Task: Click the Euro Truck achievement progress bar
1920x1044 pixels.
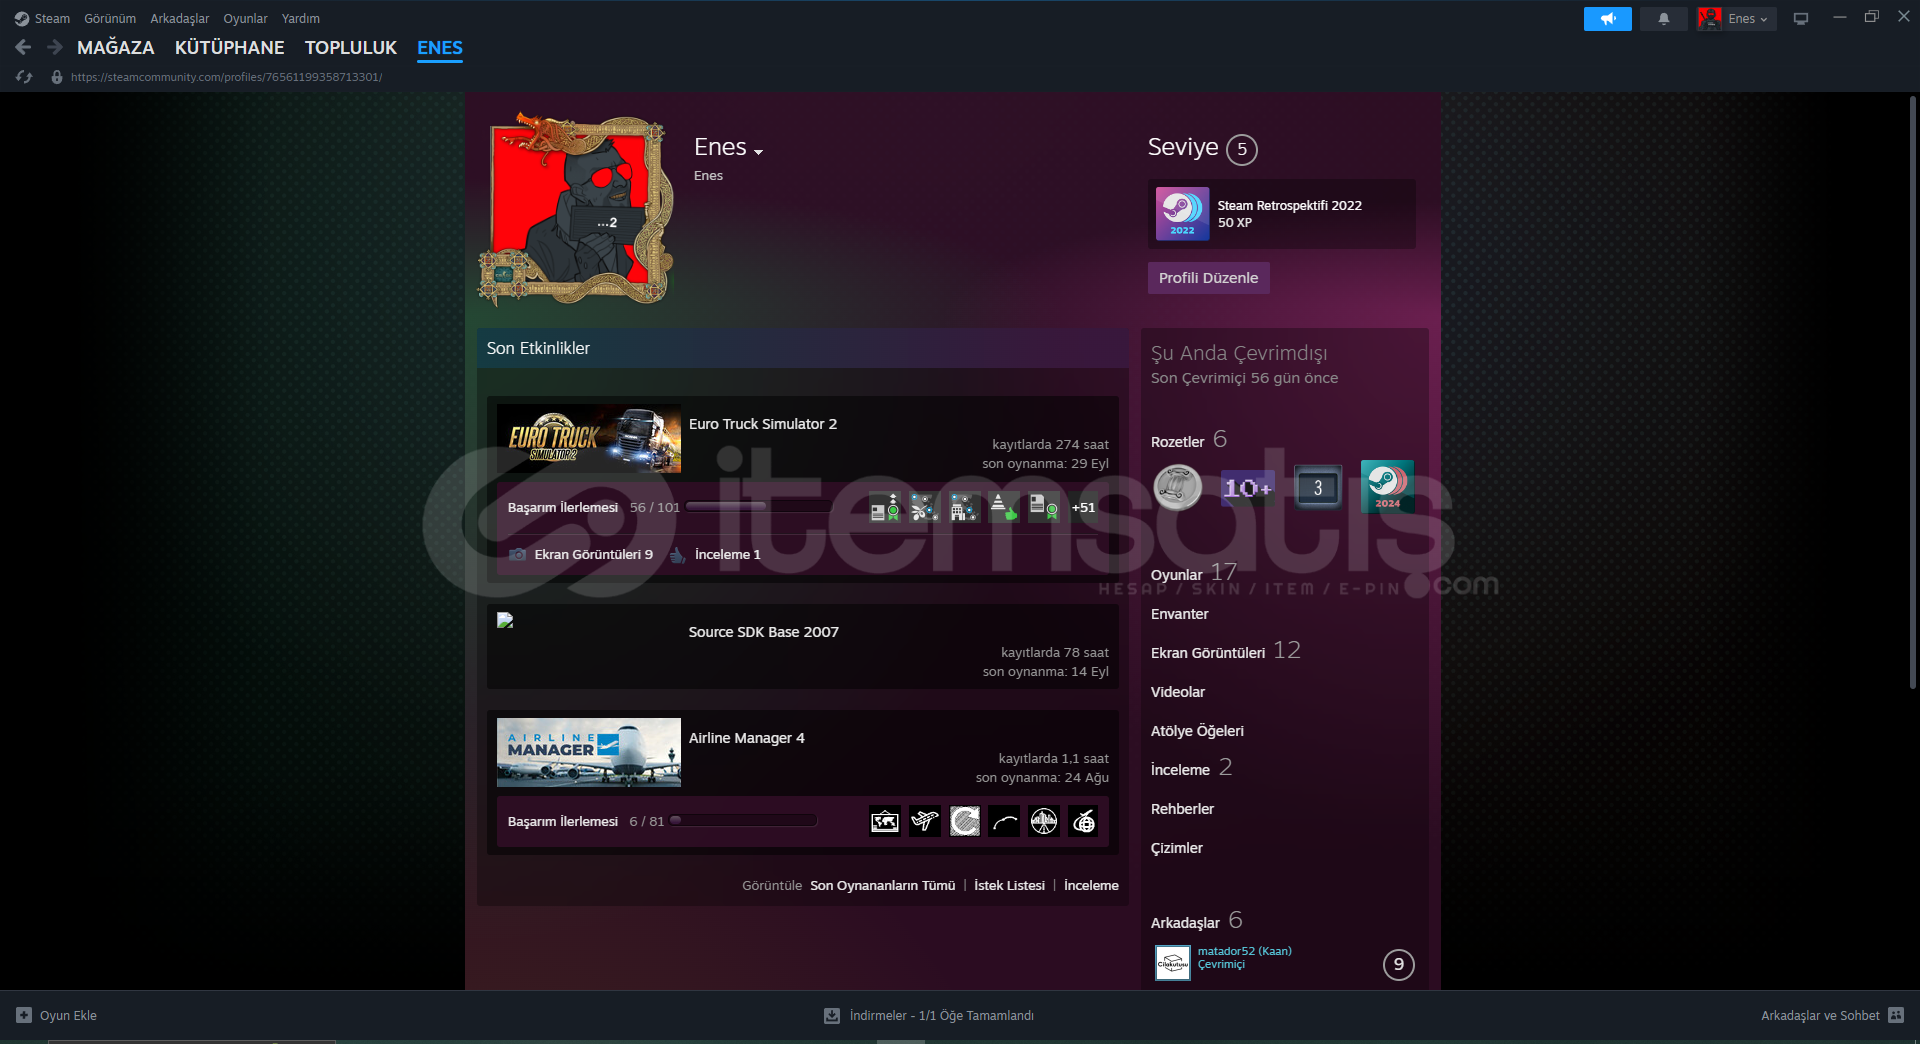Action: click(759, 507)
